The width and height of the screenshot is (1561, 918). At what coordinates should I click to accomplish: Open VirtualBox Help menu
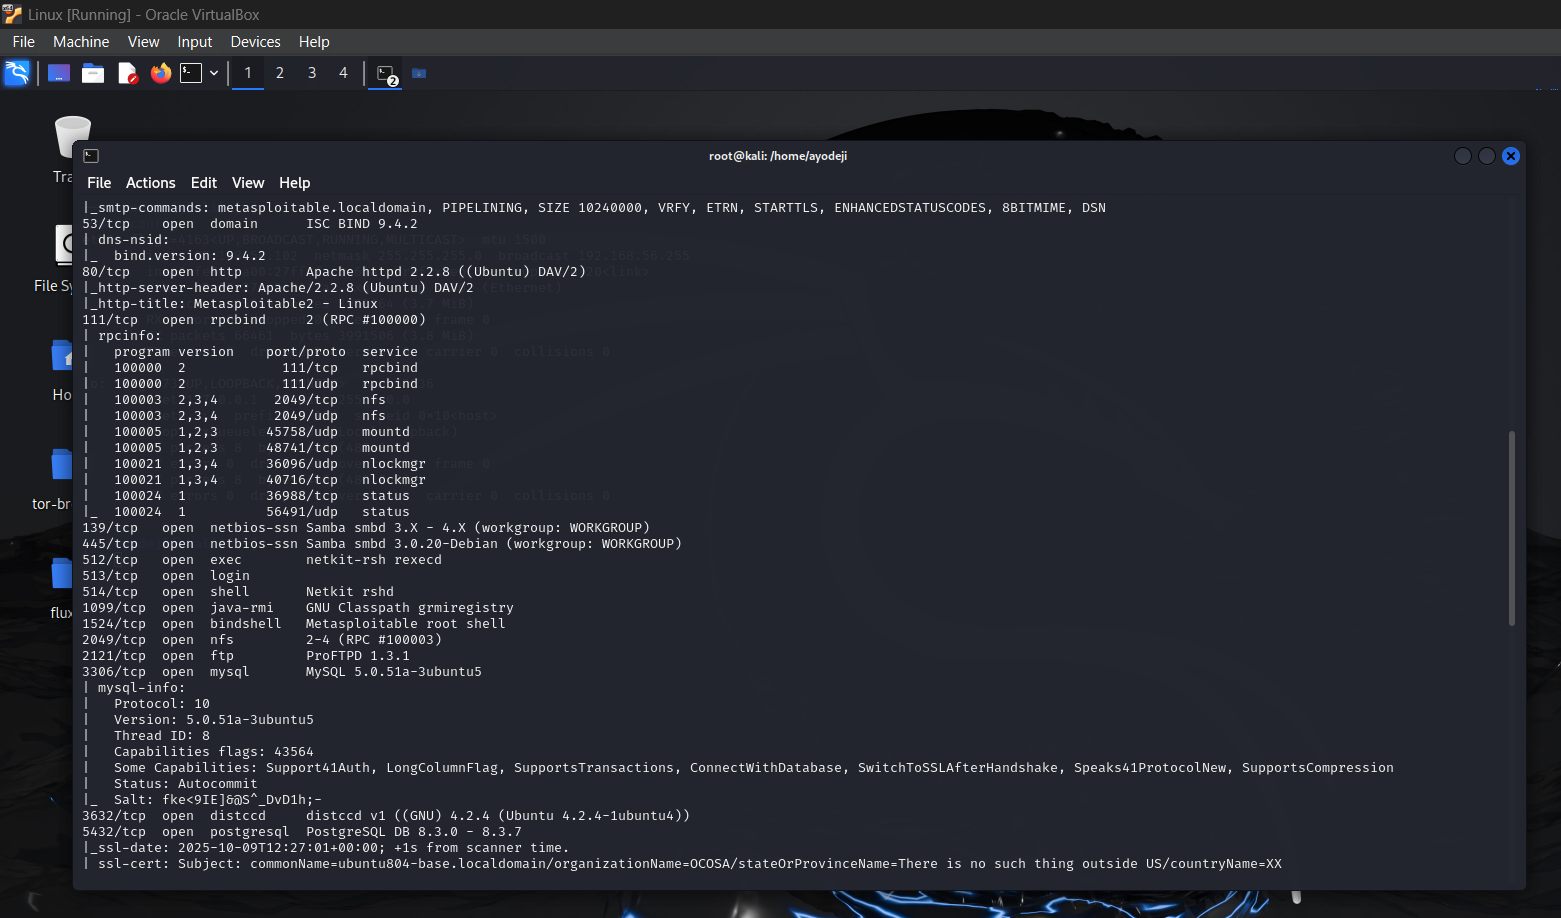(314, 42)
